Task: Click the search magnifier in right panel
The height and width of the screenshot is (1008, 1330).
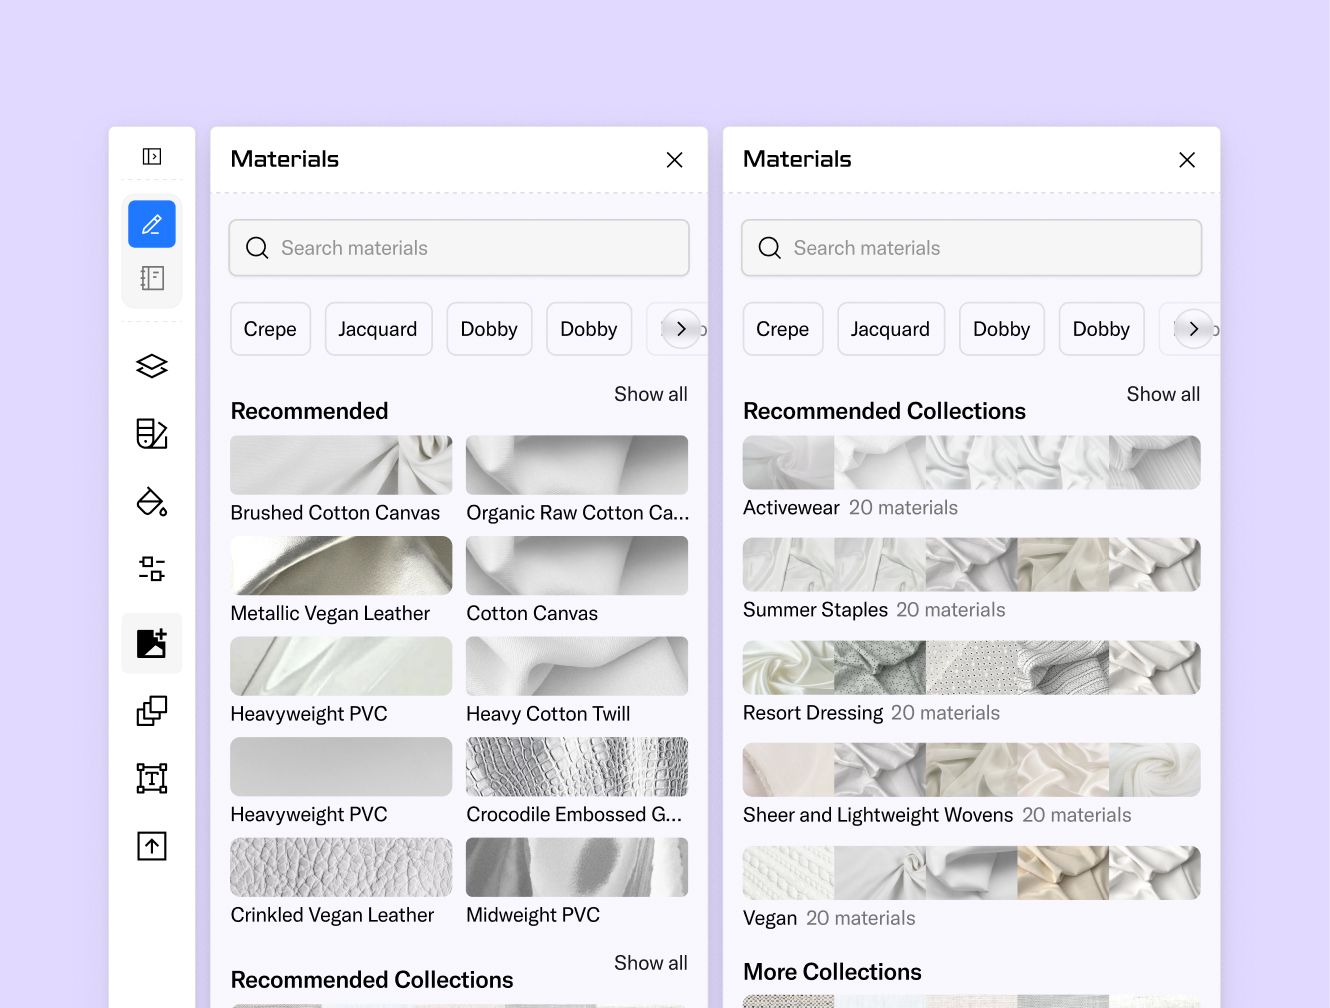Action: pyautogui.click(x=770, y=248)
